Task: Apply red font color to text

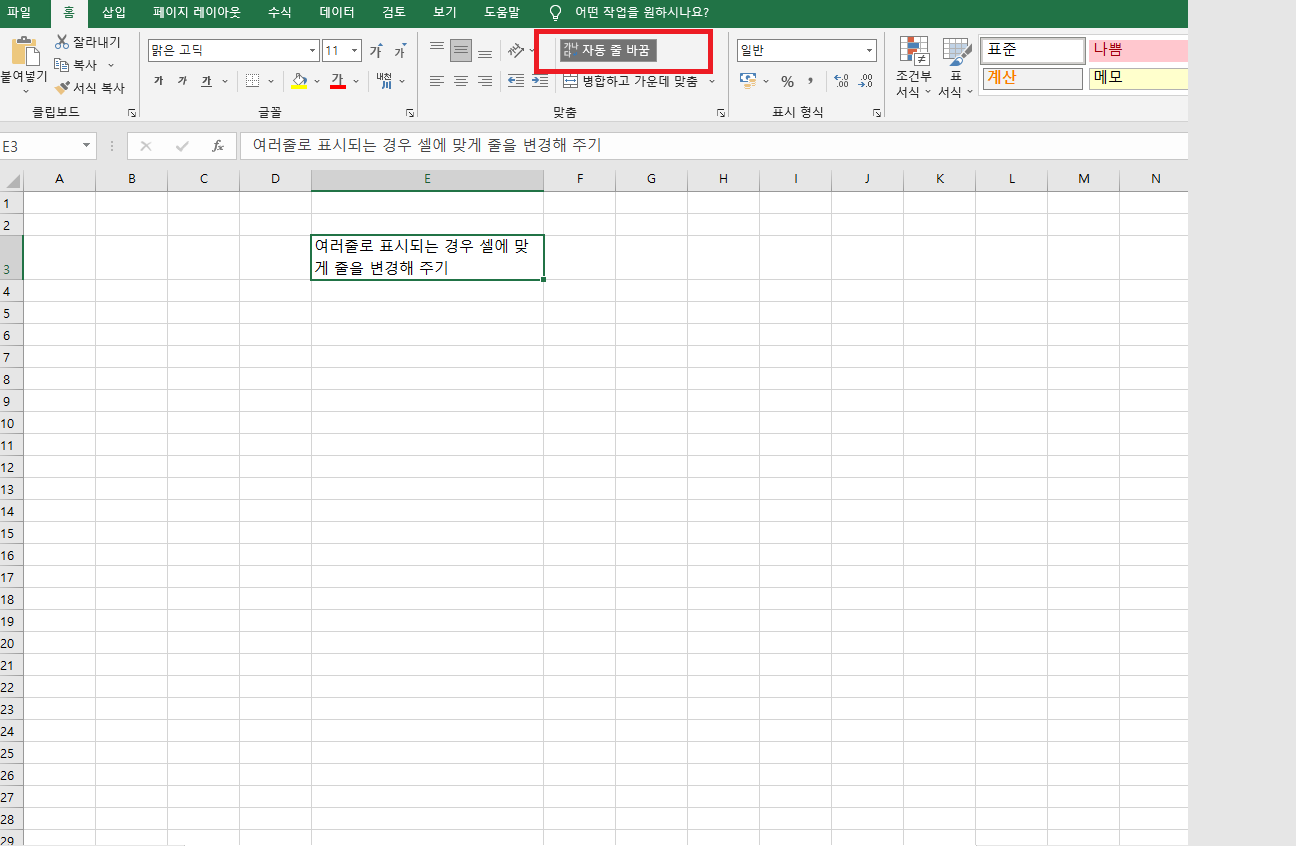Action: 338,81
